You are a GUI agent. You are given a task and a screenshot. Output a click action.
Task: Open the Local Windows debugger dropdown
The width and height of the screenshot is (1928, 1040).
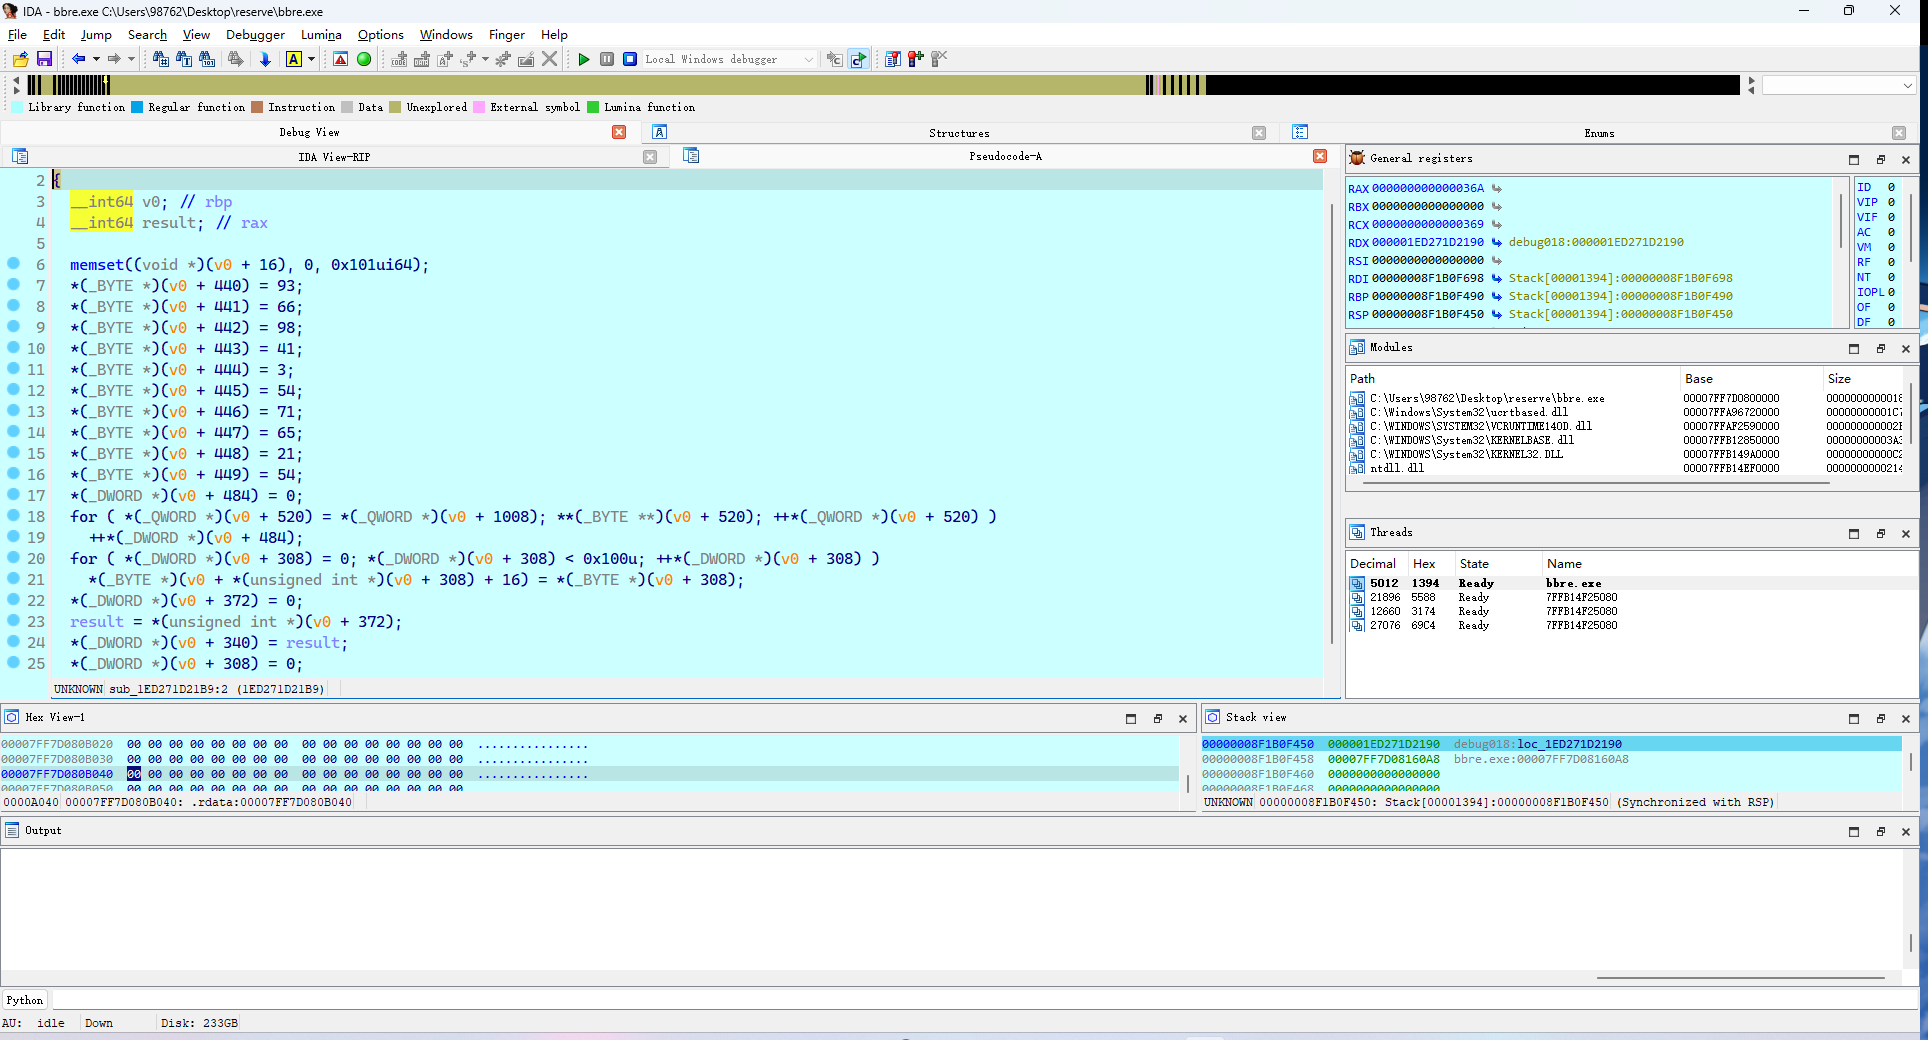(x=810, y=59)
